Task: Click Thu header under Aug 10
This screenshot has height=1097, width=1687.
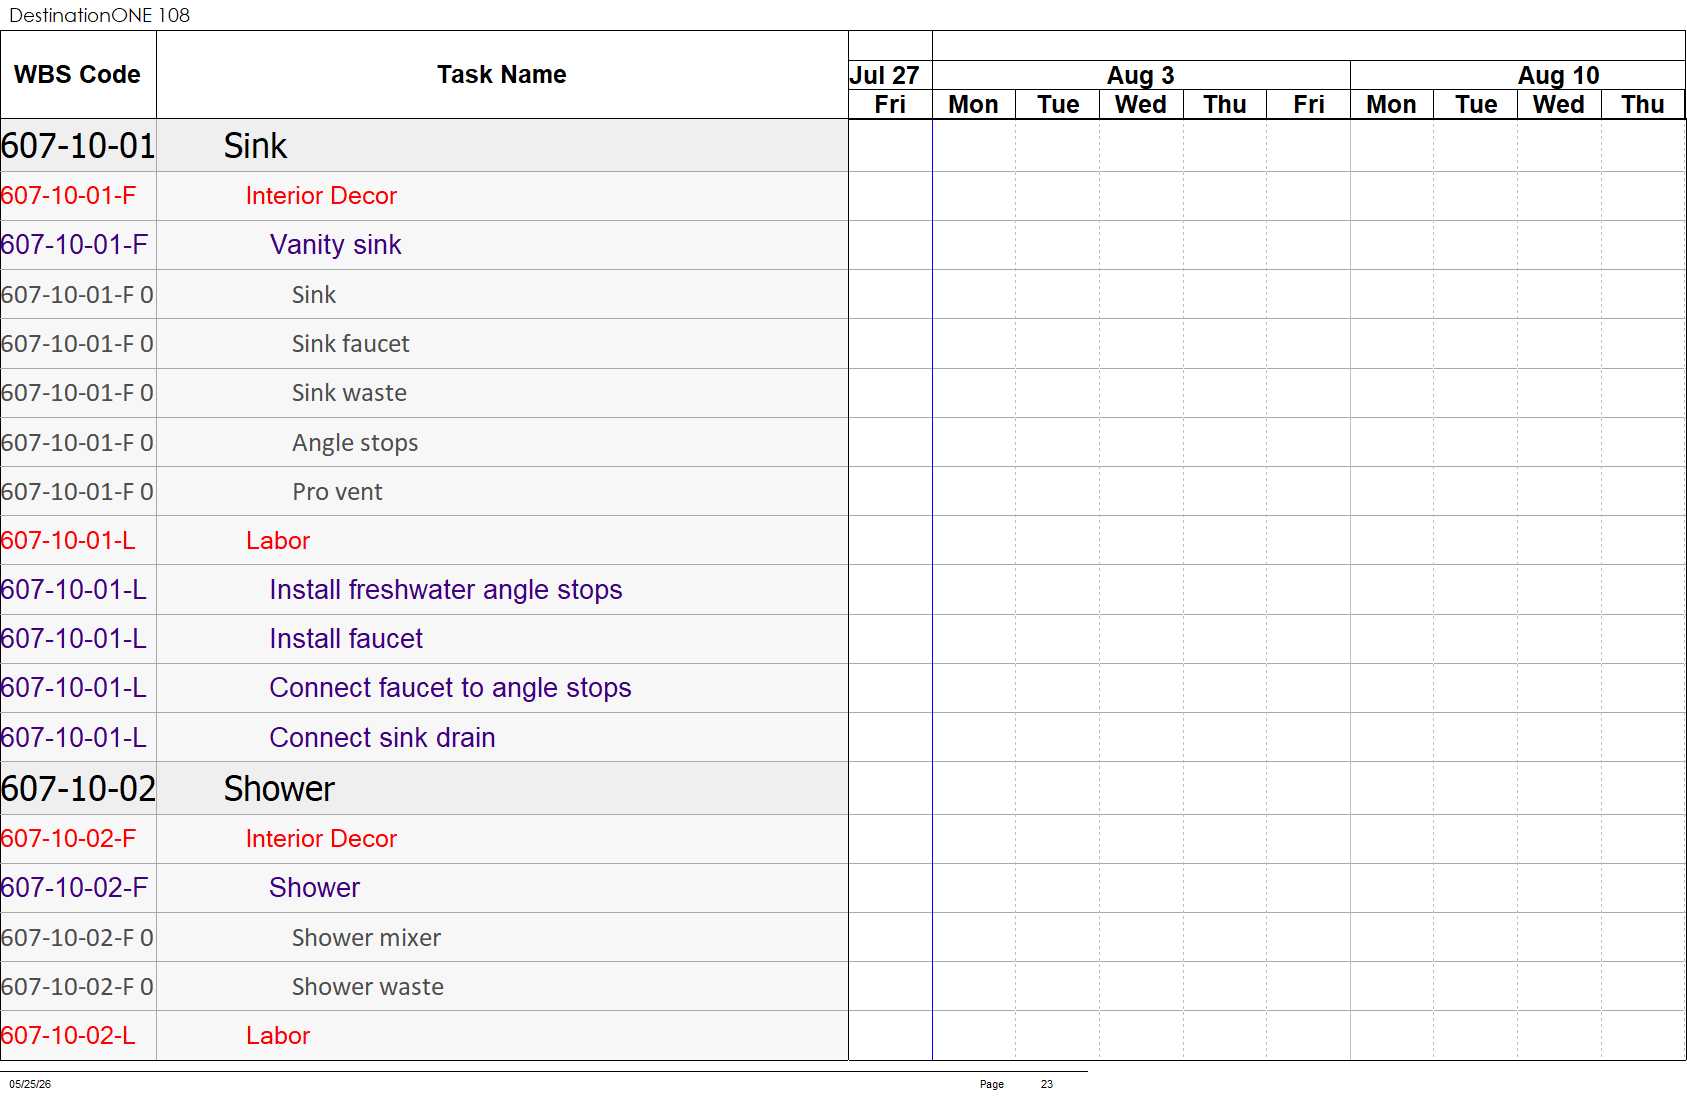Action: [1643, 105]
